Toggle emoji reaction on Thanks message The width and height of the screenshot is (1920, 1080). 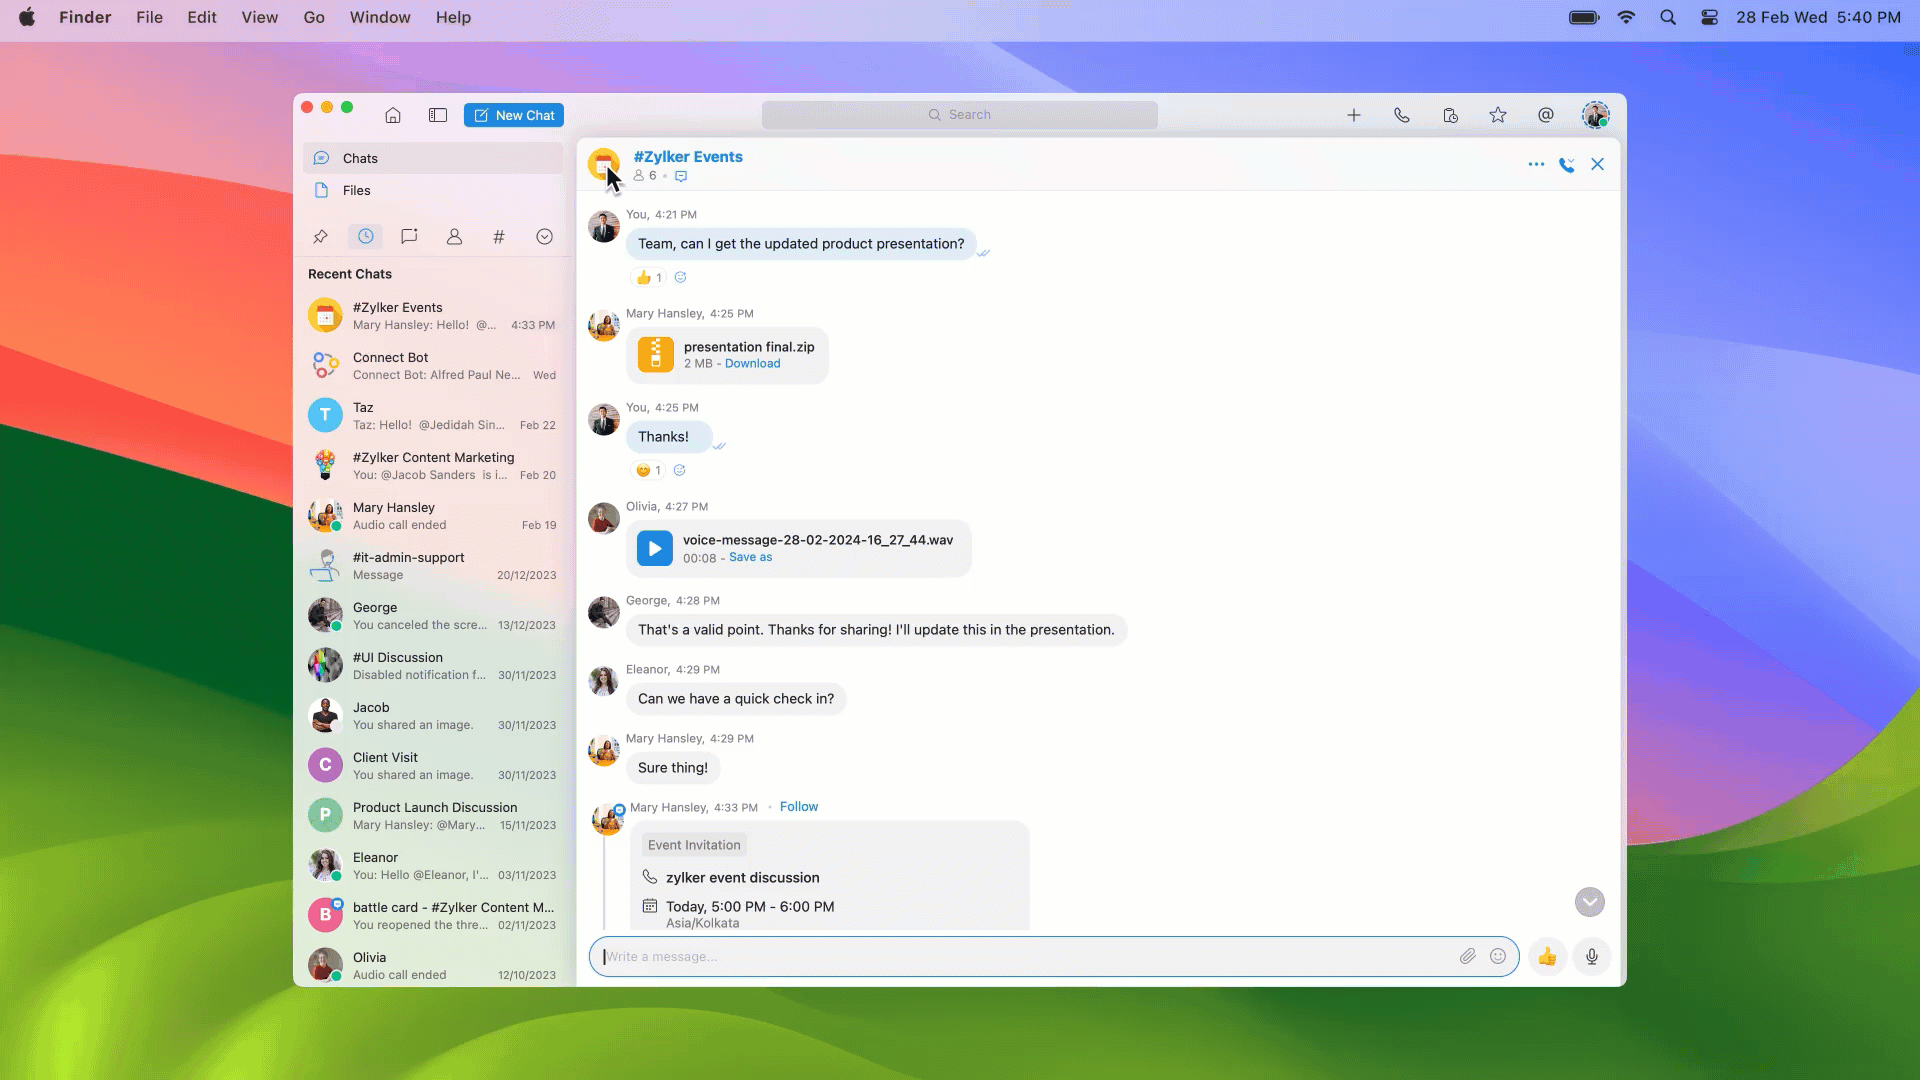pyautogui.click(x=648, y=471)
